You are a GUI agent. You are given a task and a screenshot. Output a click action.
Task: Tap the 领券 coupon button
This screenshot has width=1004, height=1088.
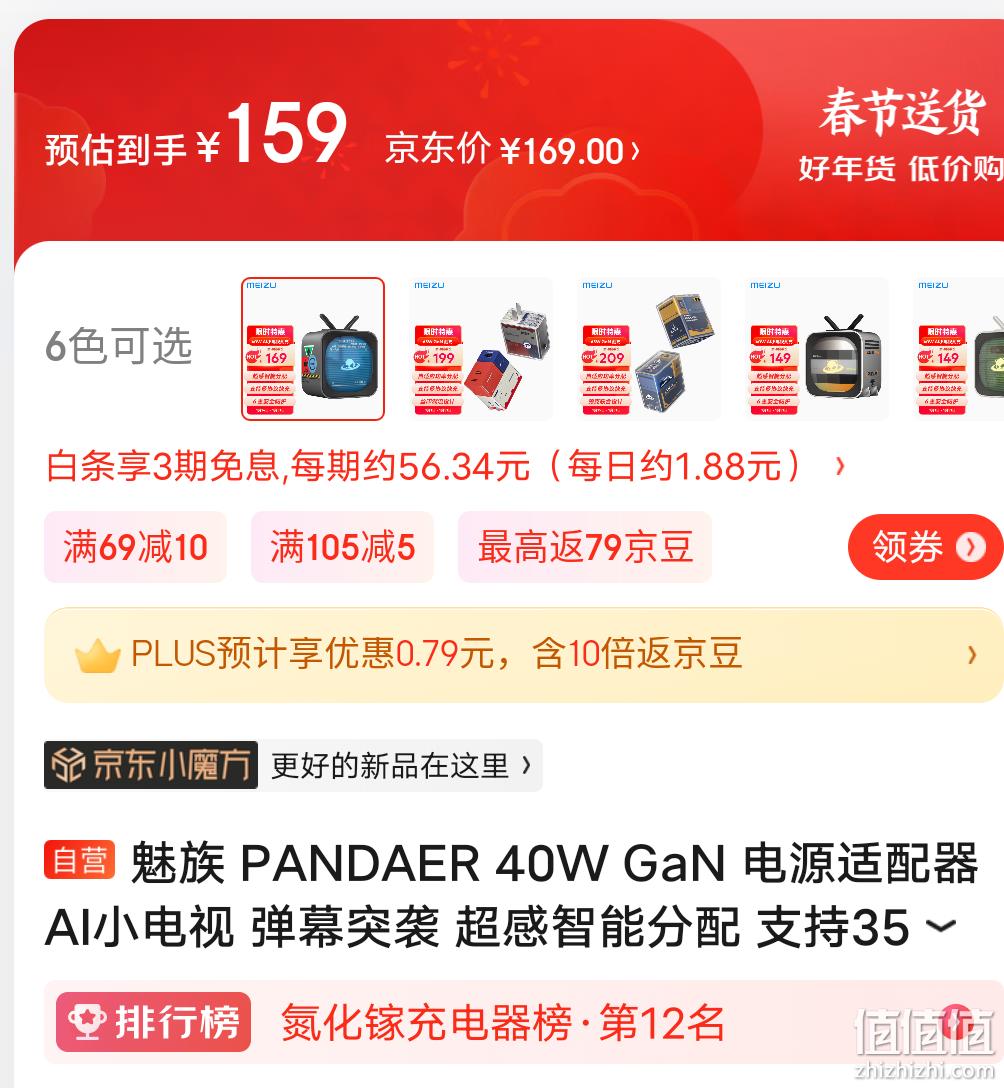[x=925, y=547]
